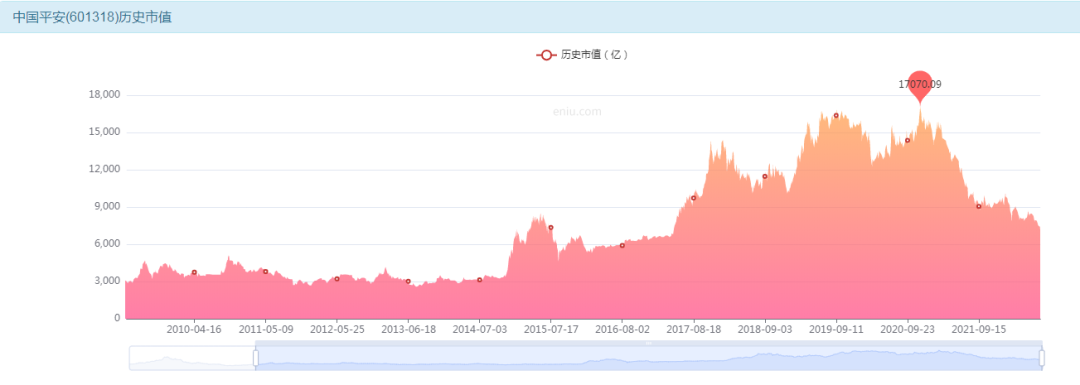
Task: Select the data point above 2020-09-23
Action: coord(907,141)
